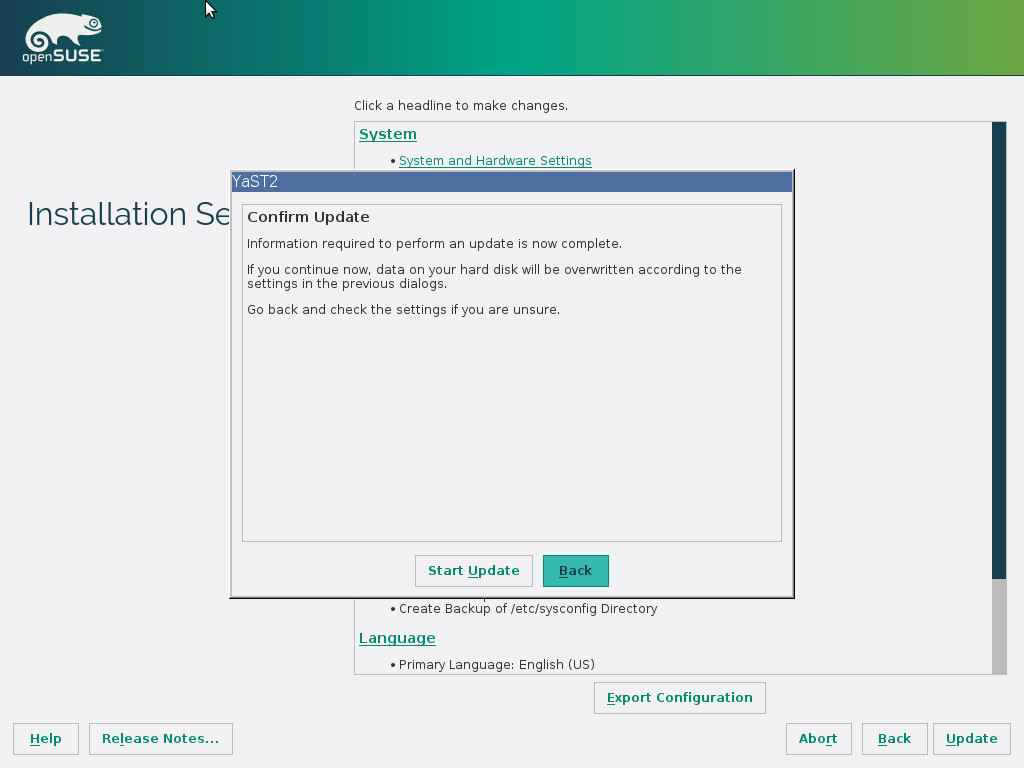1024x768 pixels.
Task: Click the light scrollbar track below the thumb
Action: coord(999,625)
